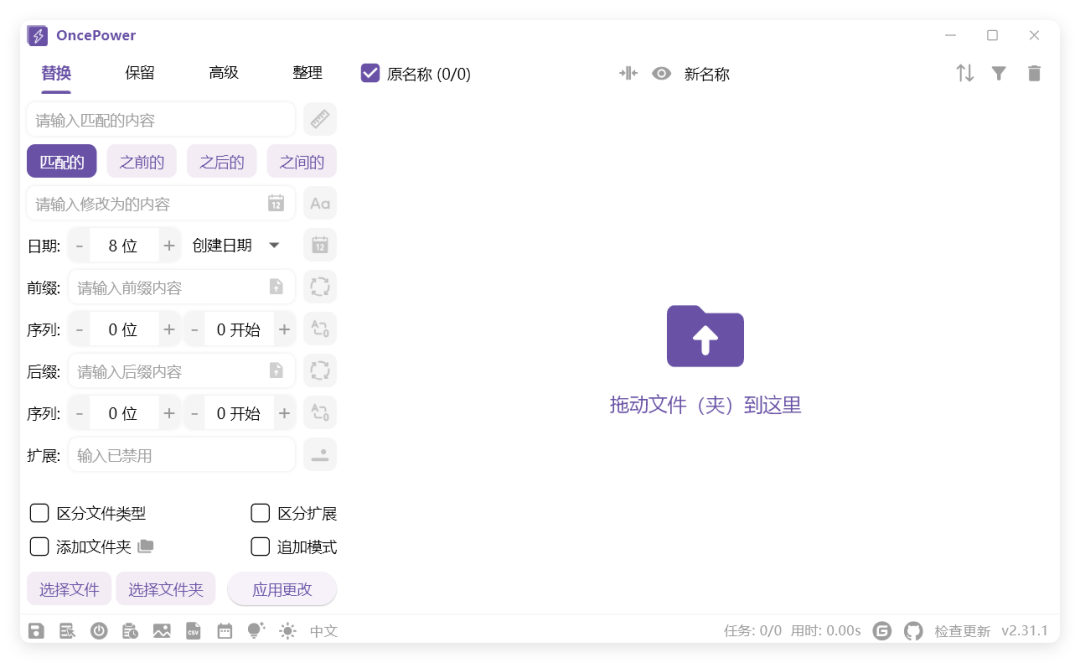Increase the suffix 序列 位 count with plus
The height and width of the screenshot is (663, 1080).
click(169, 414)
